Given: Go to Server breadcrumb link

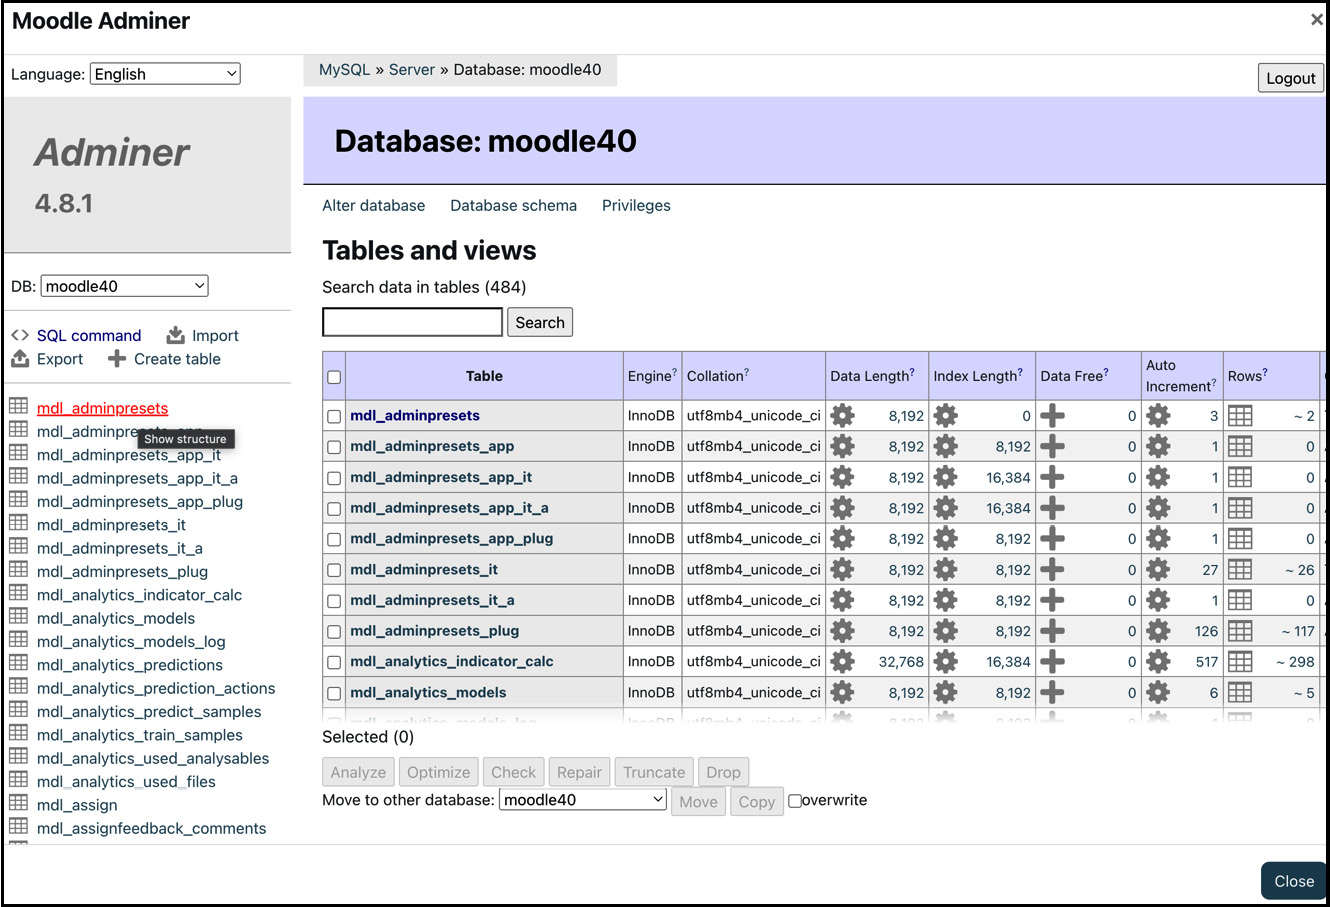Looking at the screenshot, I should [x=412, y=70].
